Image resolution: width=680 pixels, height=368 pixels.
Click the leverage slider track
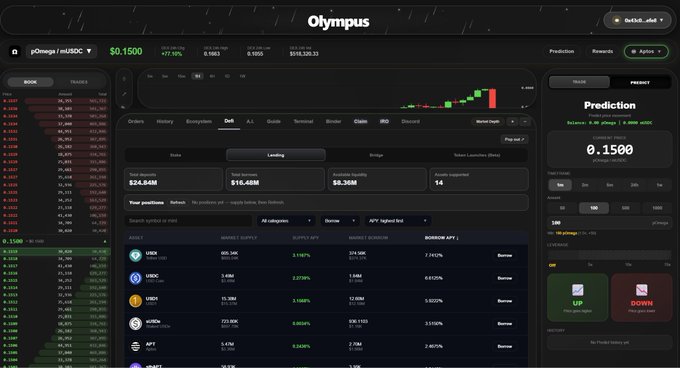pyautogui.click(x=609, y=255)
